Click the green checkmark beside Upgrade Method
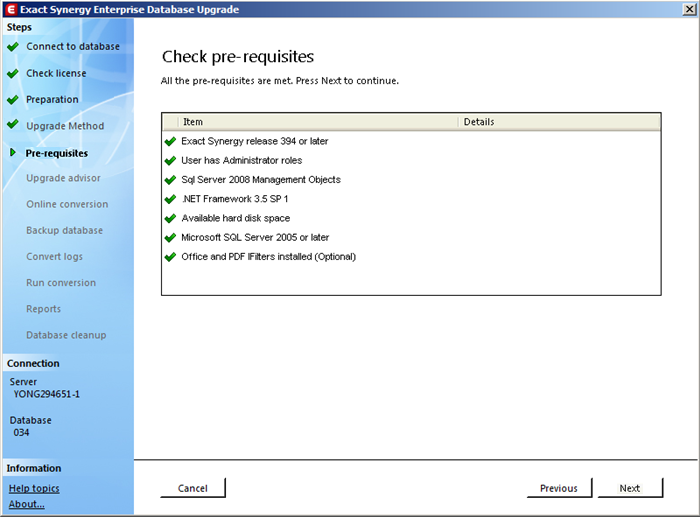 (x=13, y=125)
